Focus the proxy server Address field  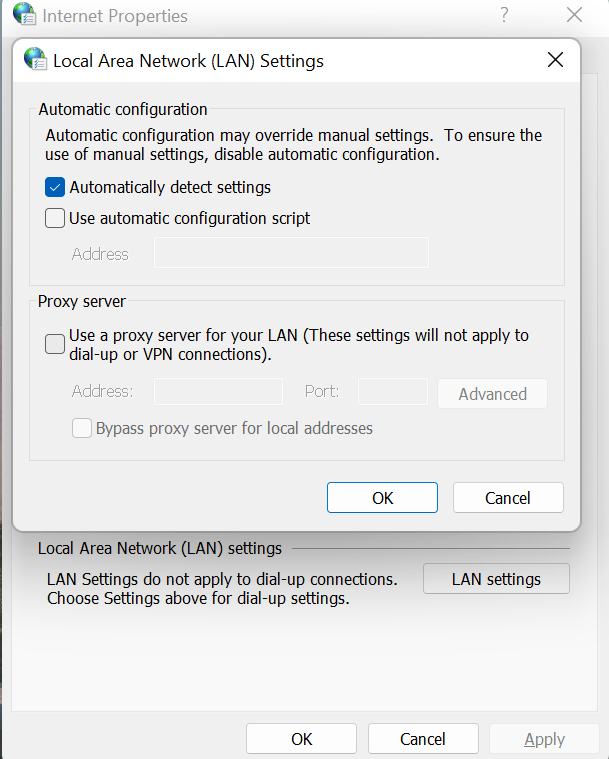coord(218,391)
